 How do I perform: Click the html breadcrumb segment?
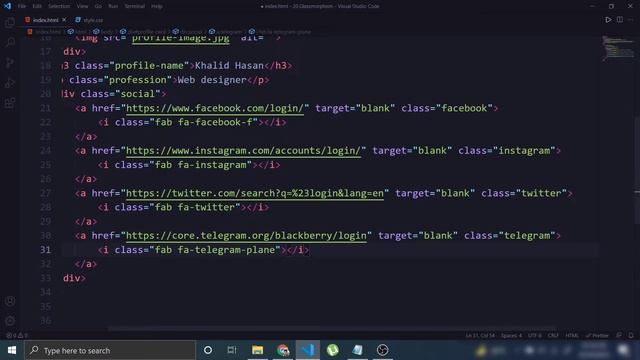pyautogui.click(x=78, y=31)
